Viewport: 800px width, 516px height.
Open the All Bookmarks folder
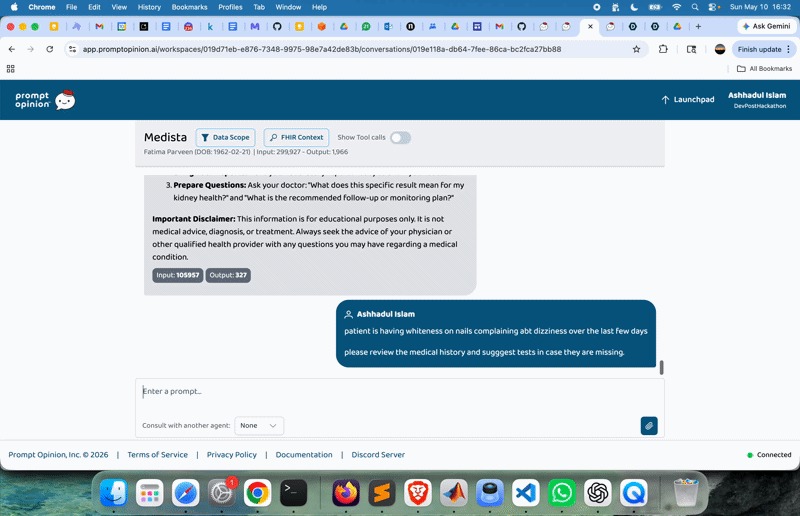point(764,69)
